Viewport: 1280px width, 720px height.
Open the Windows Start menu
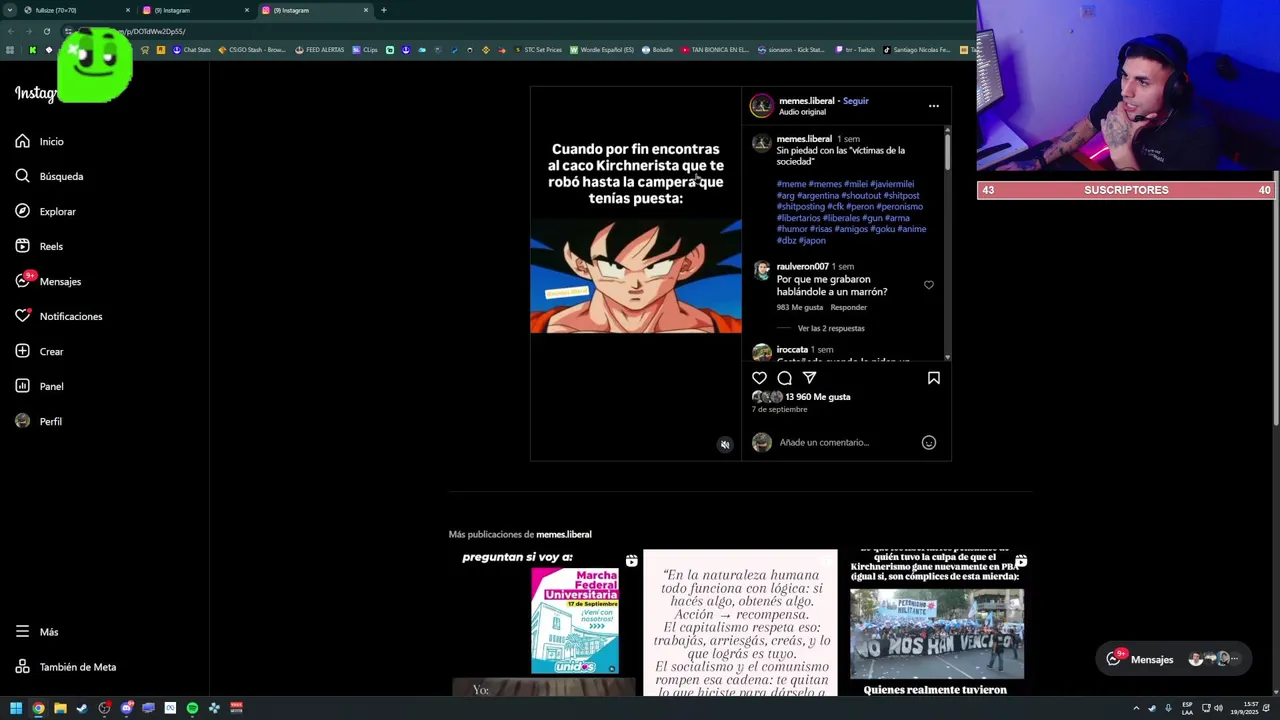coord(15,709)
